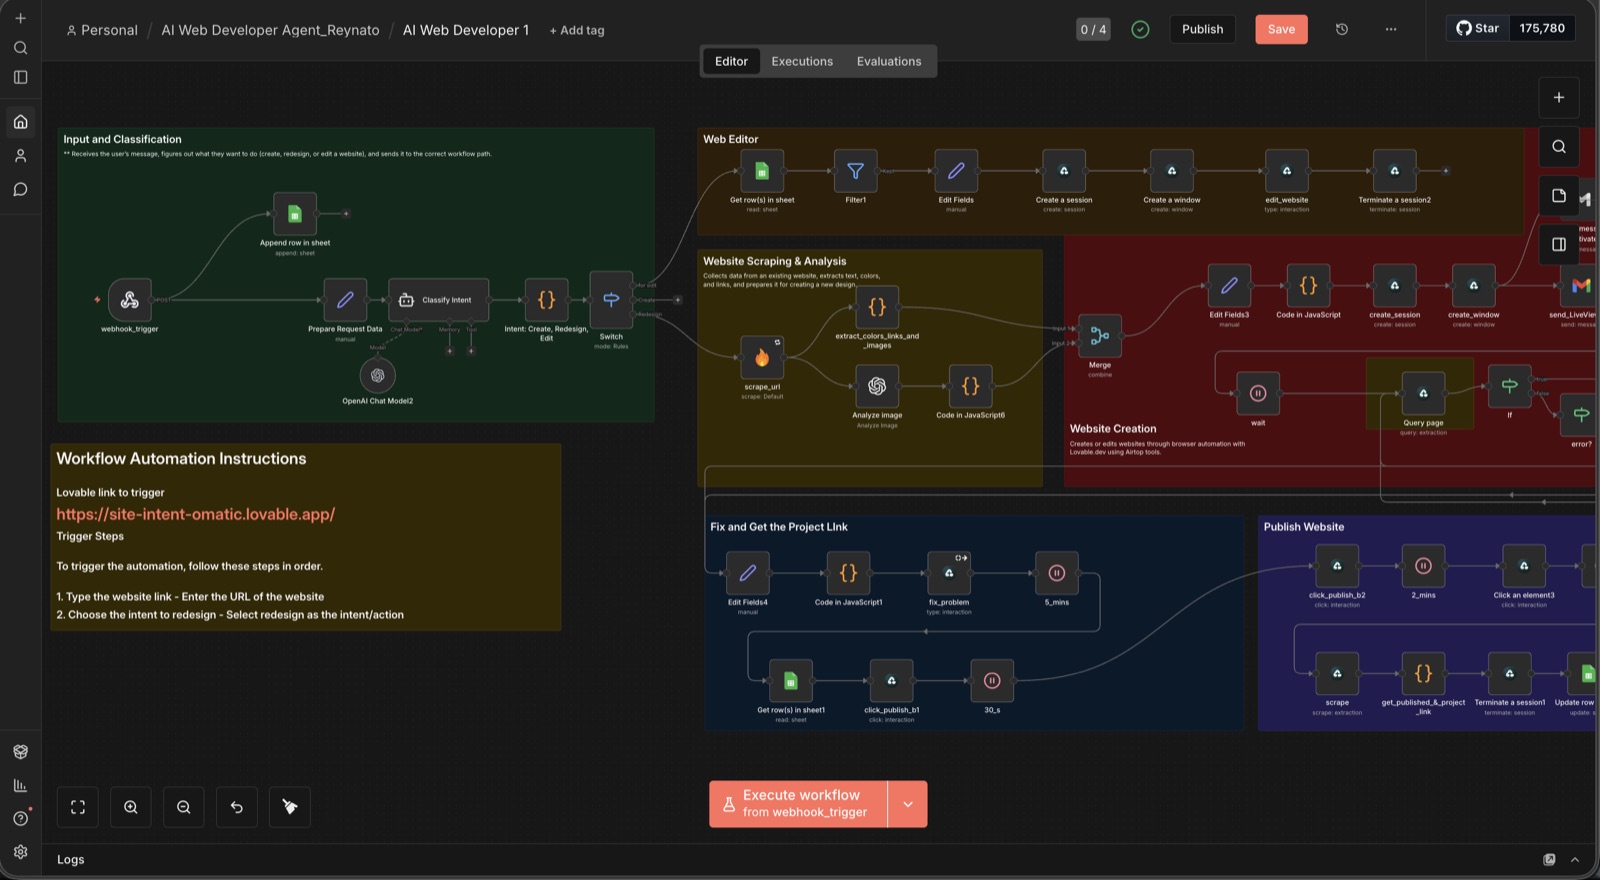The image size is (1600, 880).
Task: Open the sidebar chat section
Action: point(20,189)
